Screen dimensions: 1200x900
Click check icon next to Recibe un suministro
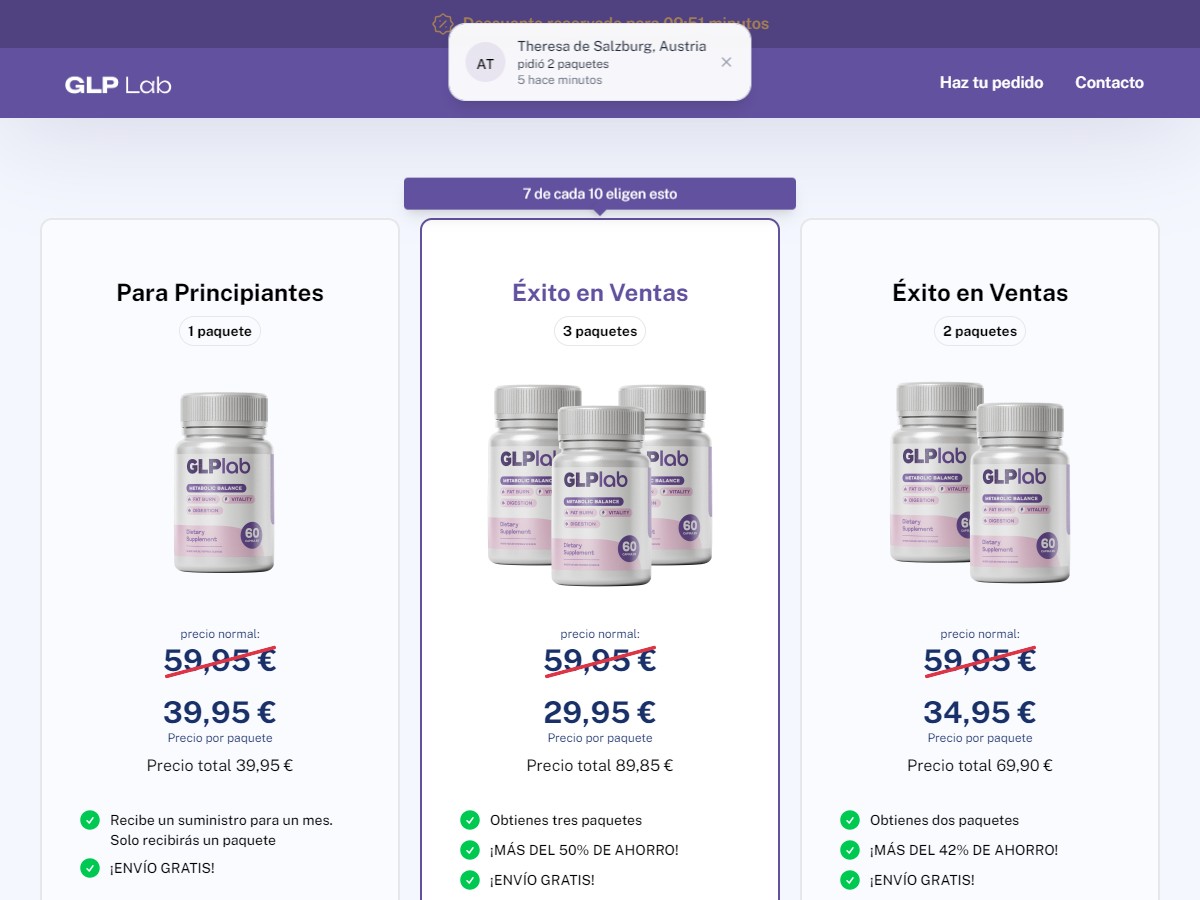pyautogui.click(x=89, y=820)
